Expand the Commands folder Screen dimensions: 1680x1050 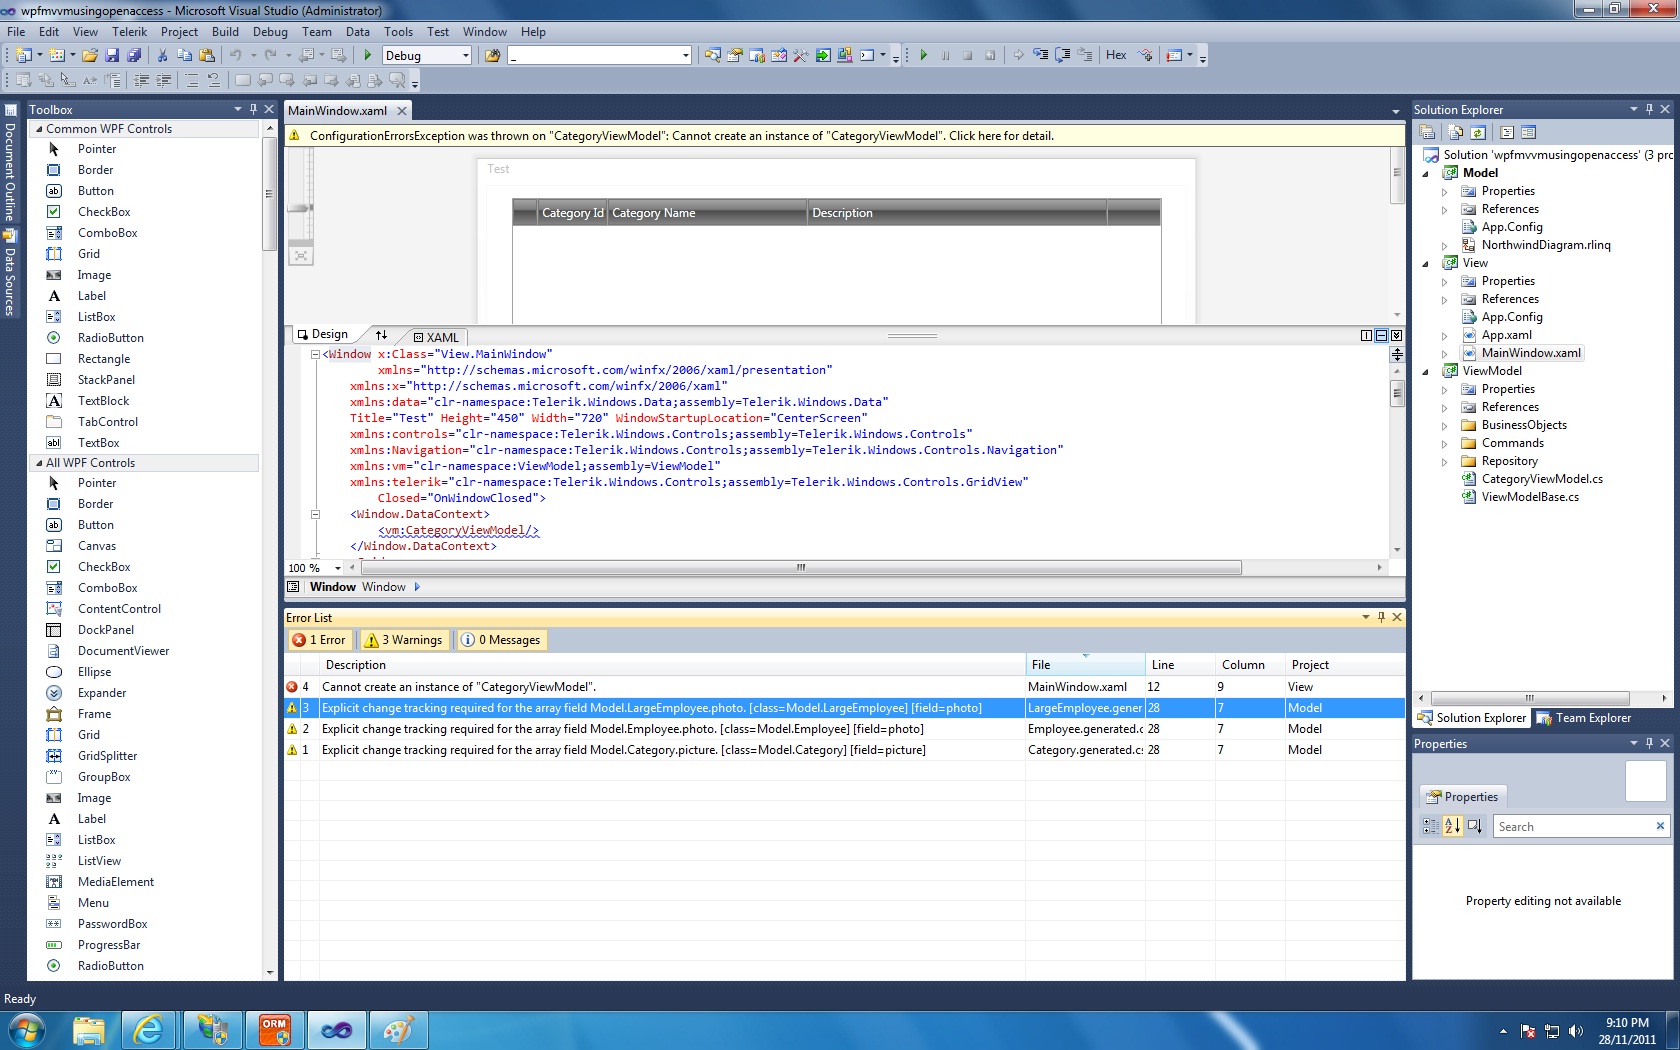point(1445,443)
